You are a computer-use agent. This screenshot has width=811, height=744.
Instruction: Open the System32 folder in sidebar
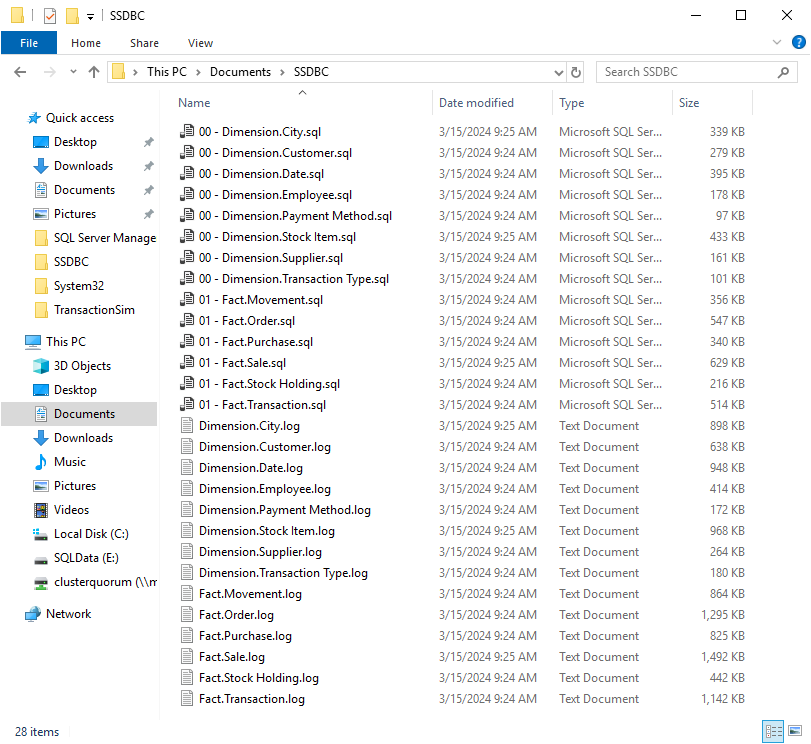click(79, 286)
